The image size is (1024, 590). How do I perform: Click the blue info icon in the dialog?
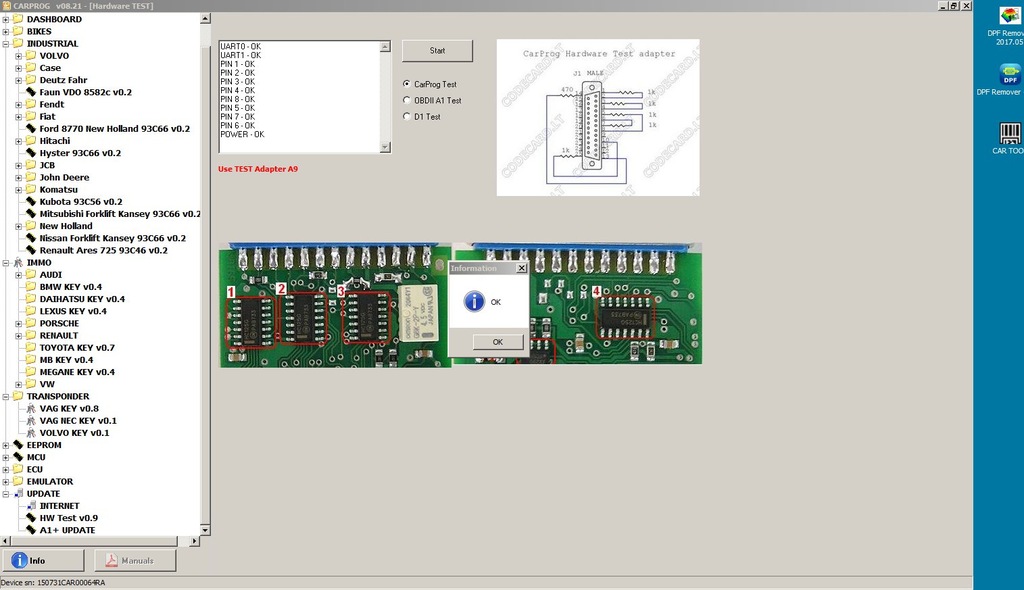click(475, 302)
